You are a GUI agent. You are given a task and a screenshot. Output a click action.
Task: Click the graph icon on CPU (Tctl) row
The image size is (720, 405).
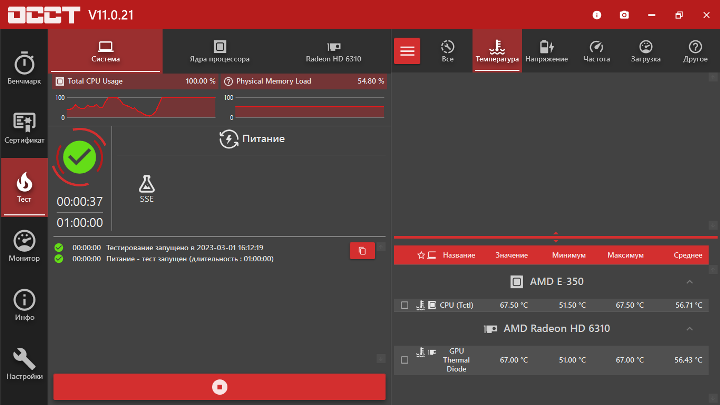coord(420,305)
